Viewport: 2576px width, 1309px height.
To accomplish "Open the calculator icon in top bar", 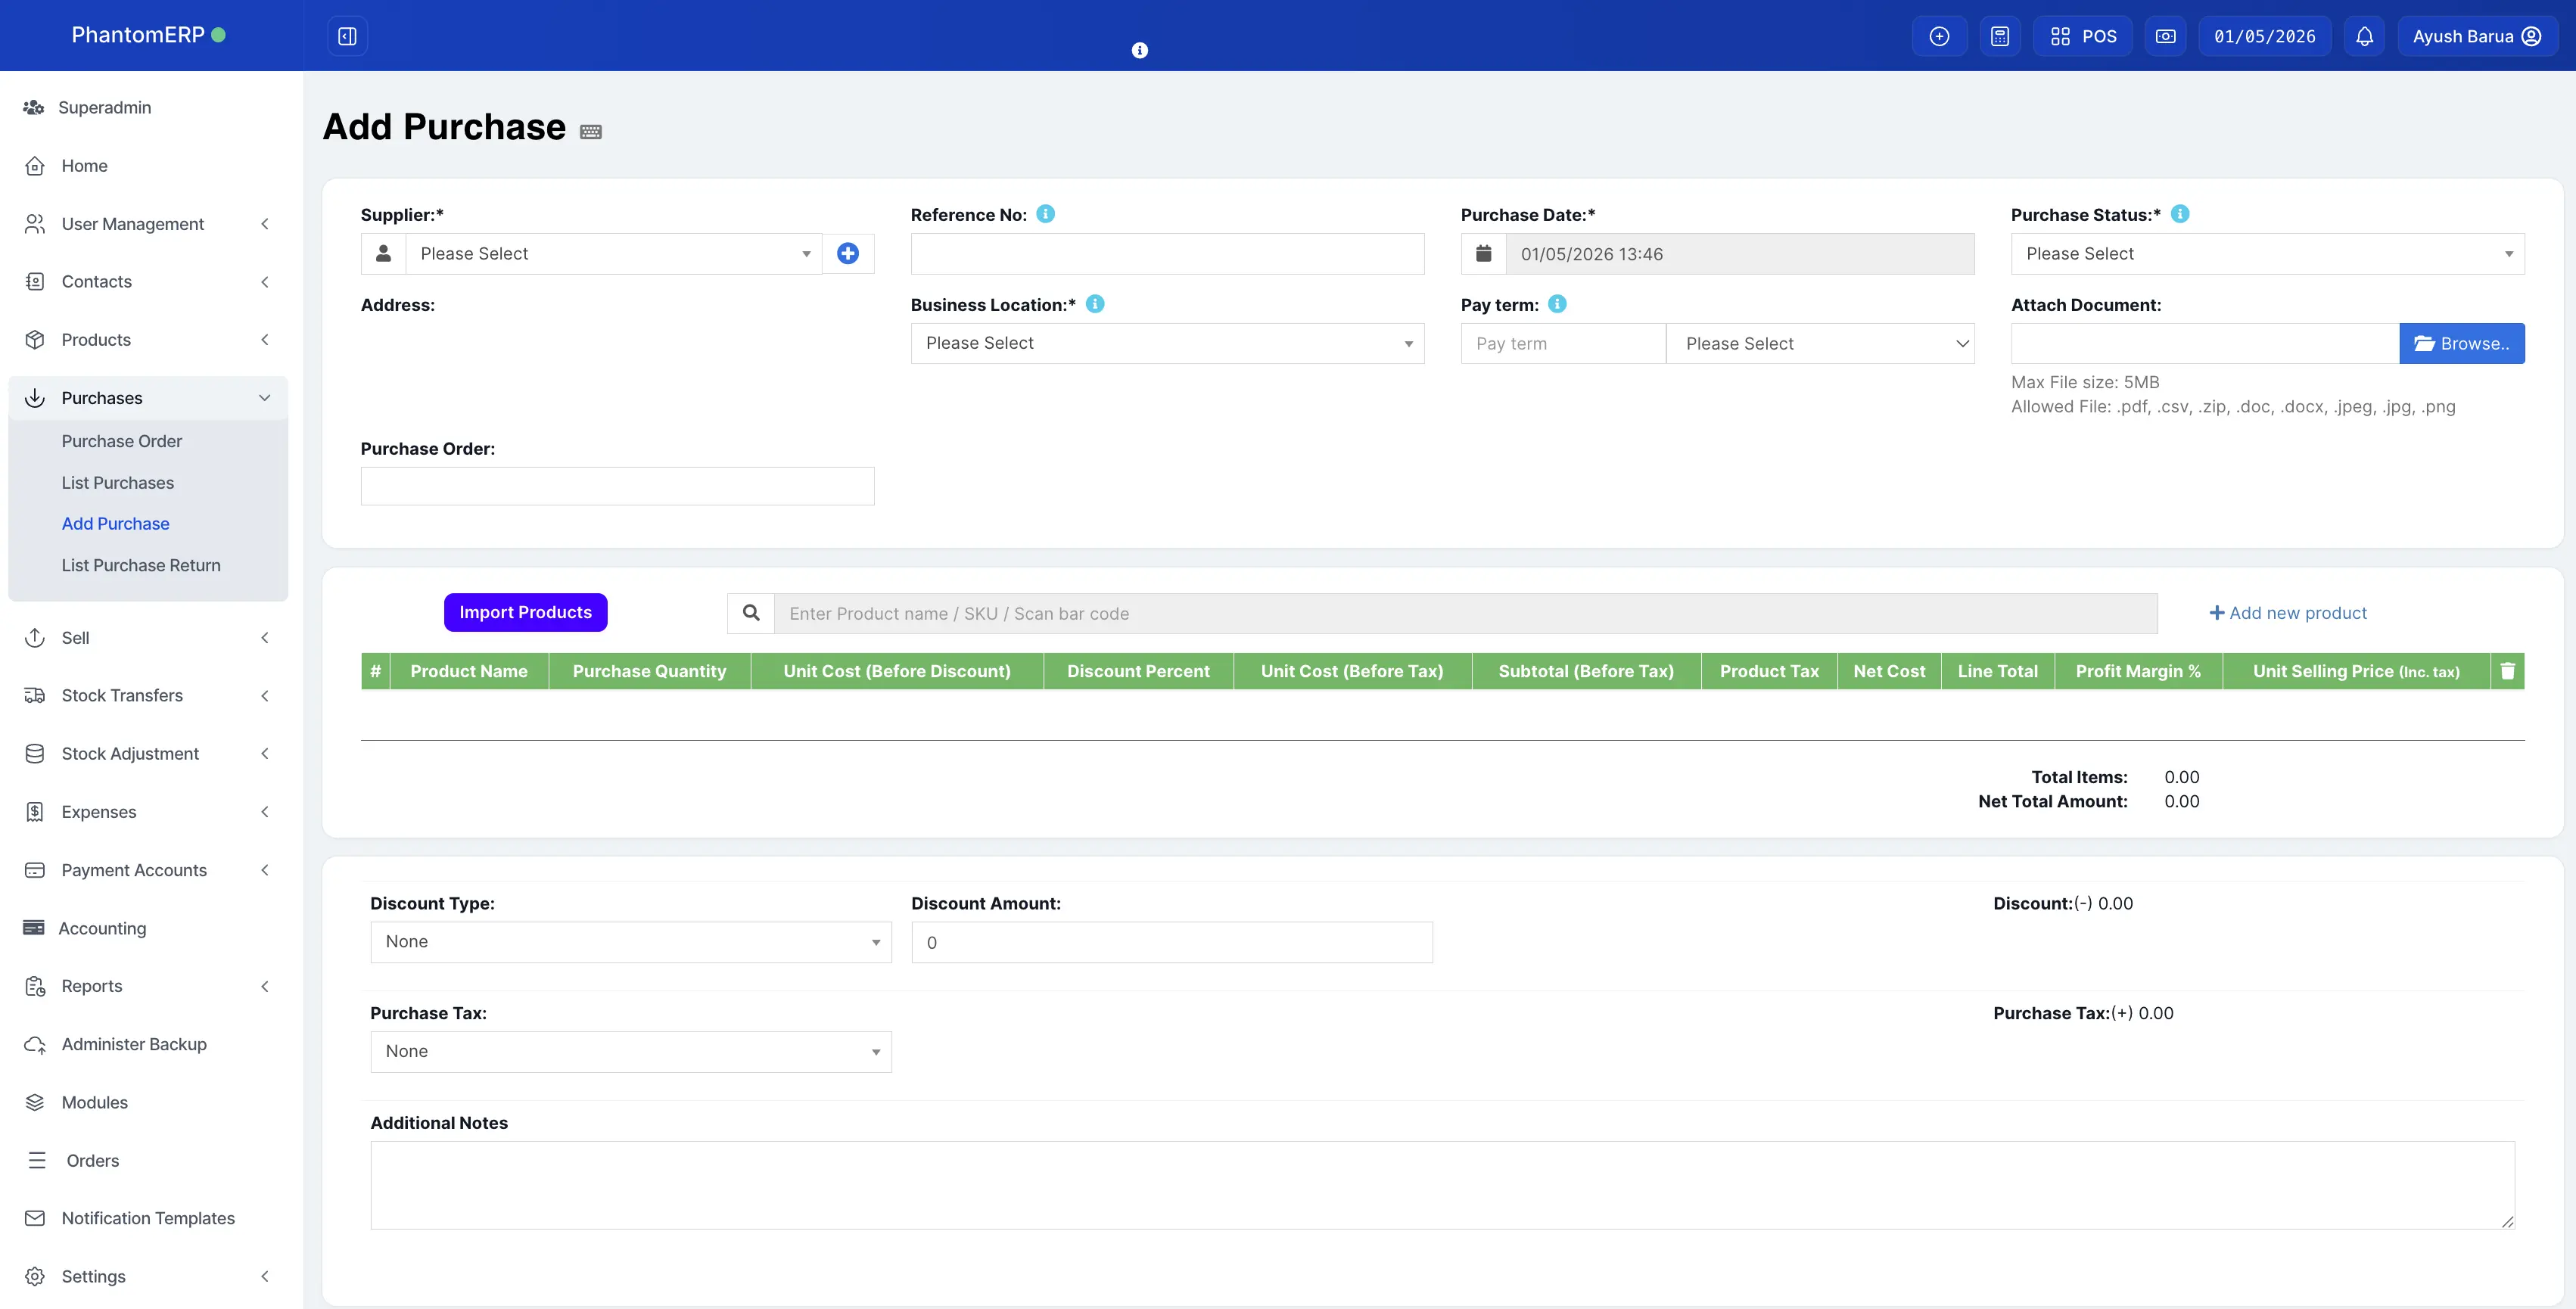I will pos(1999,36).
